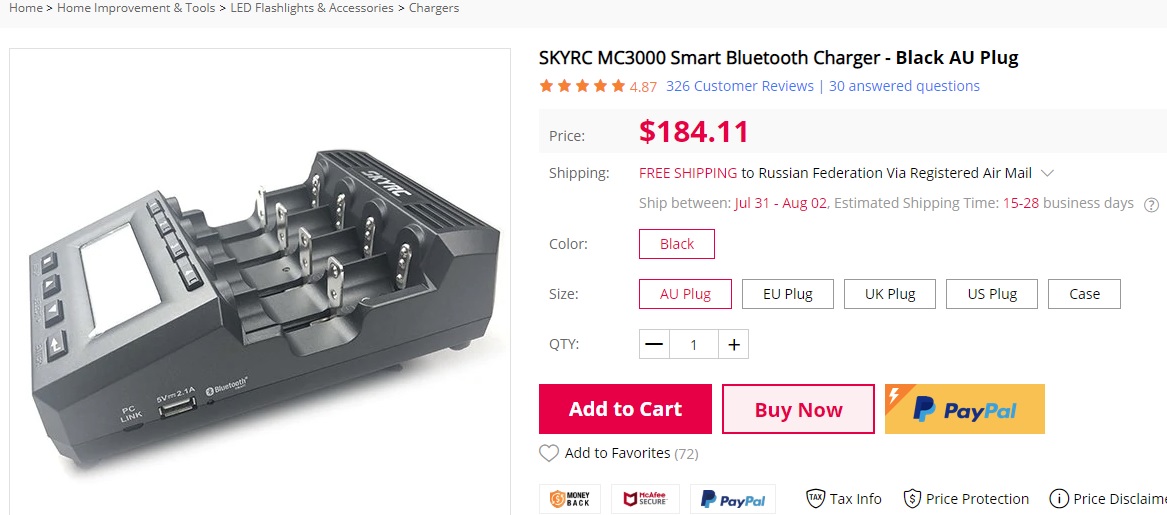Click the small PayPal badge icon
1167x515 pixels.
(733, 499)
